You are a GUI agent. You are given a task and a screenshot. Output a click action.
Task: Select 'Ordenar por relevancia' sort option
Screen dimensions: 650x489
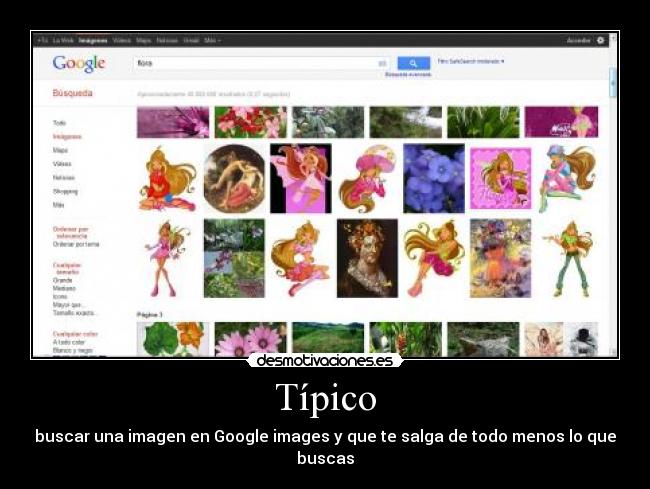click(71, 232)
